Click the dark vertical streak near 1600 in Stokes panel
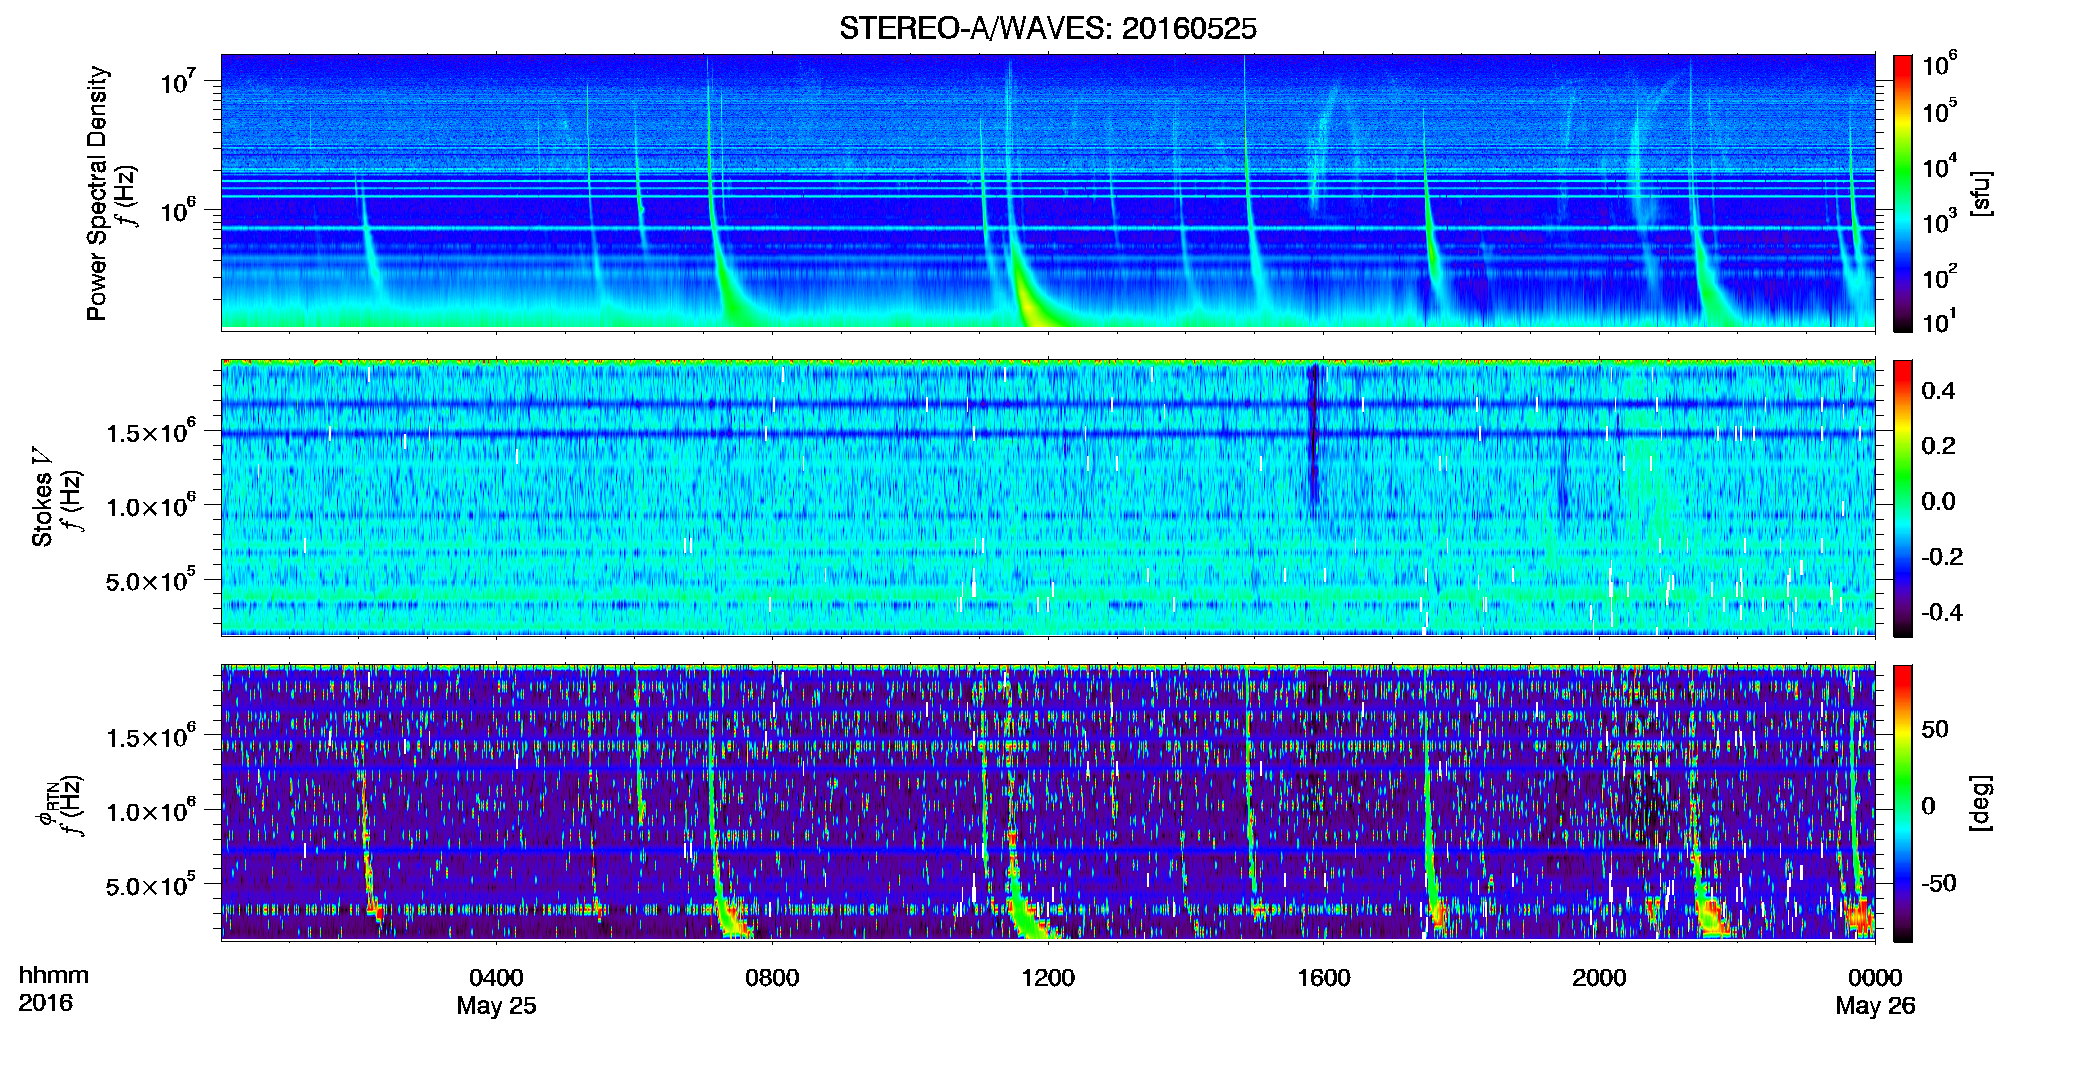Image resolution: width=2096 pixels, height=1080 pixels. tap(1314, 440)
